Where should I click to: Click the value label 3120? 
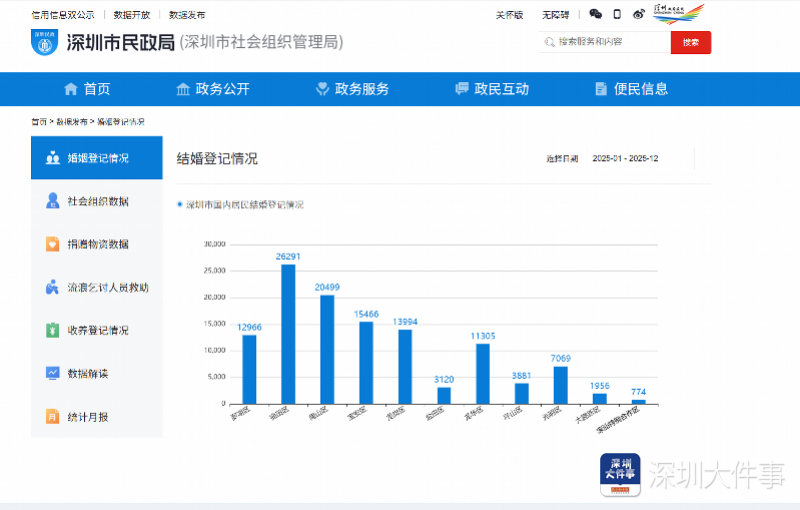click(x=444, y=379)
